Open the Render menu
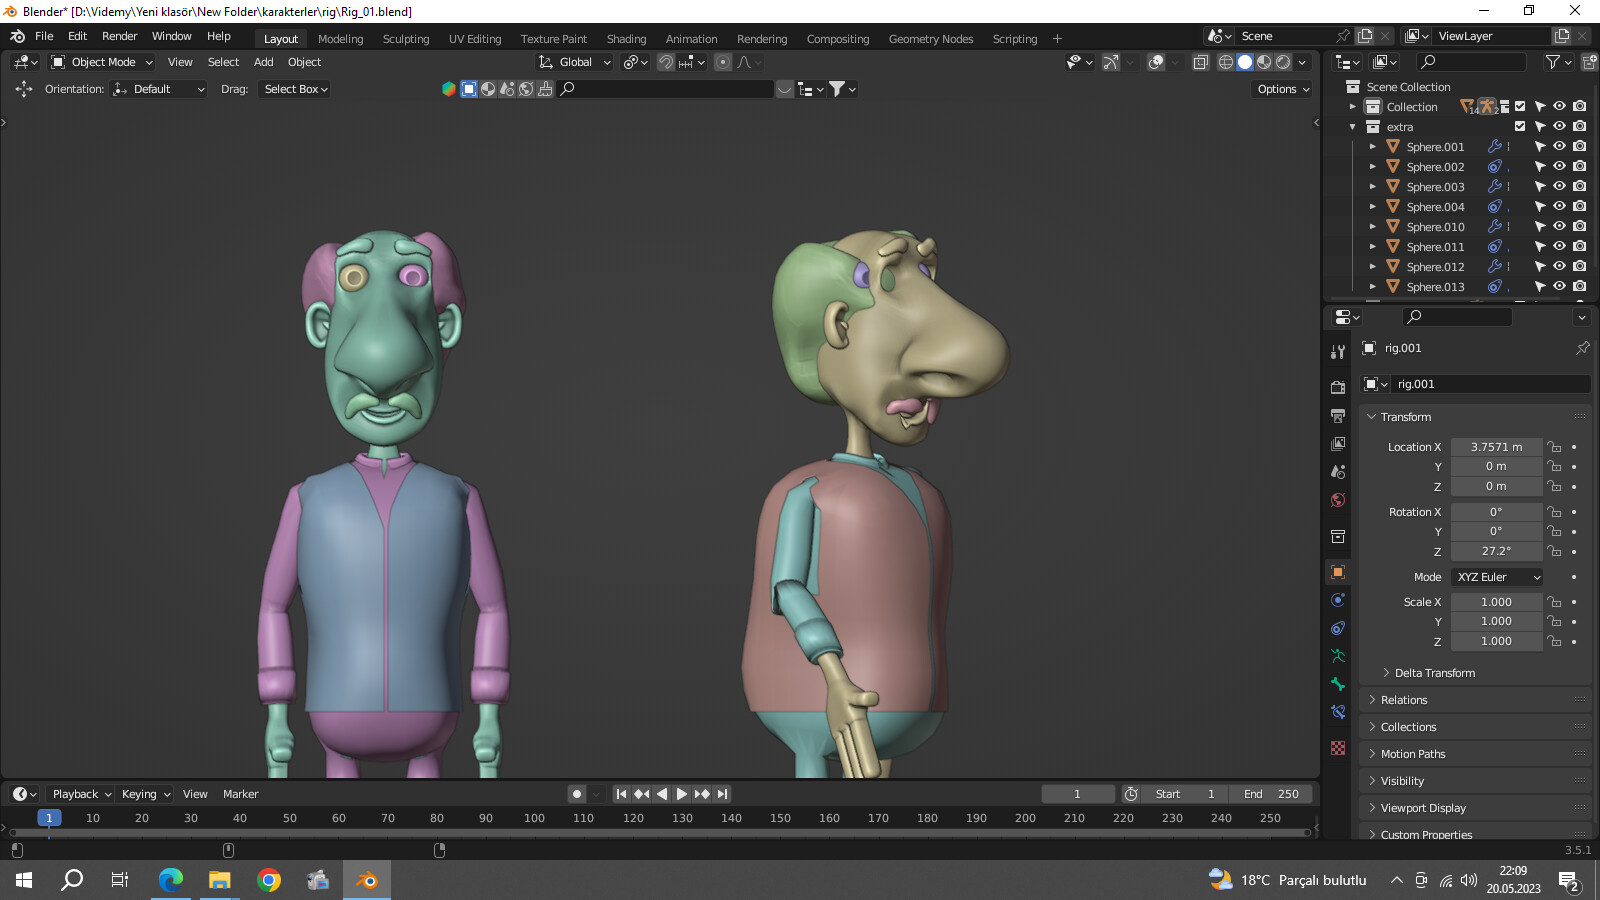This screenshot has width=1600, height=900. click(119, 36)
